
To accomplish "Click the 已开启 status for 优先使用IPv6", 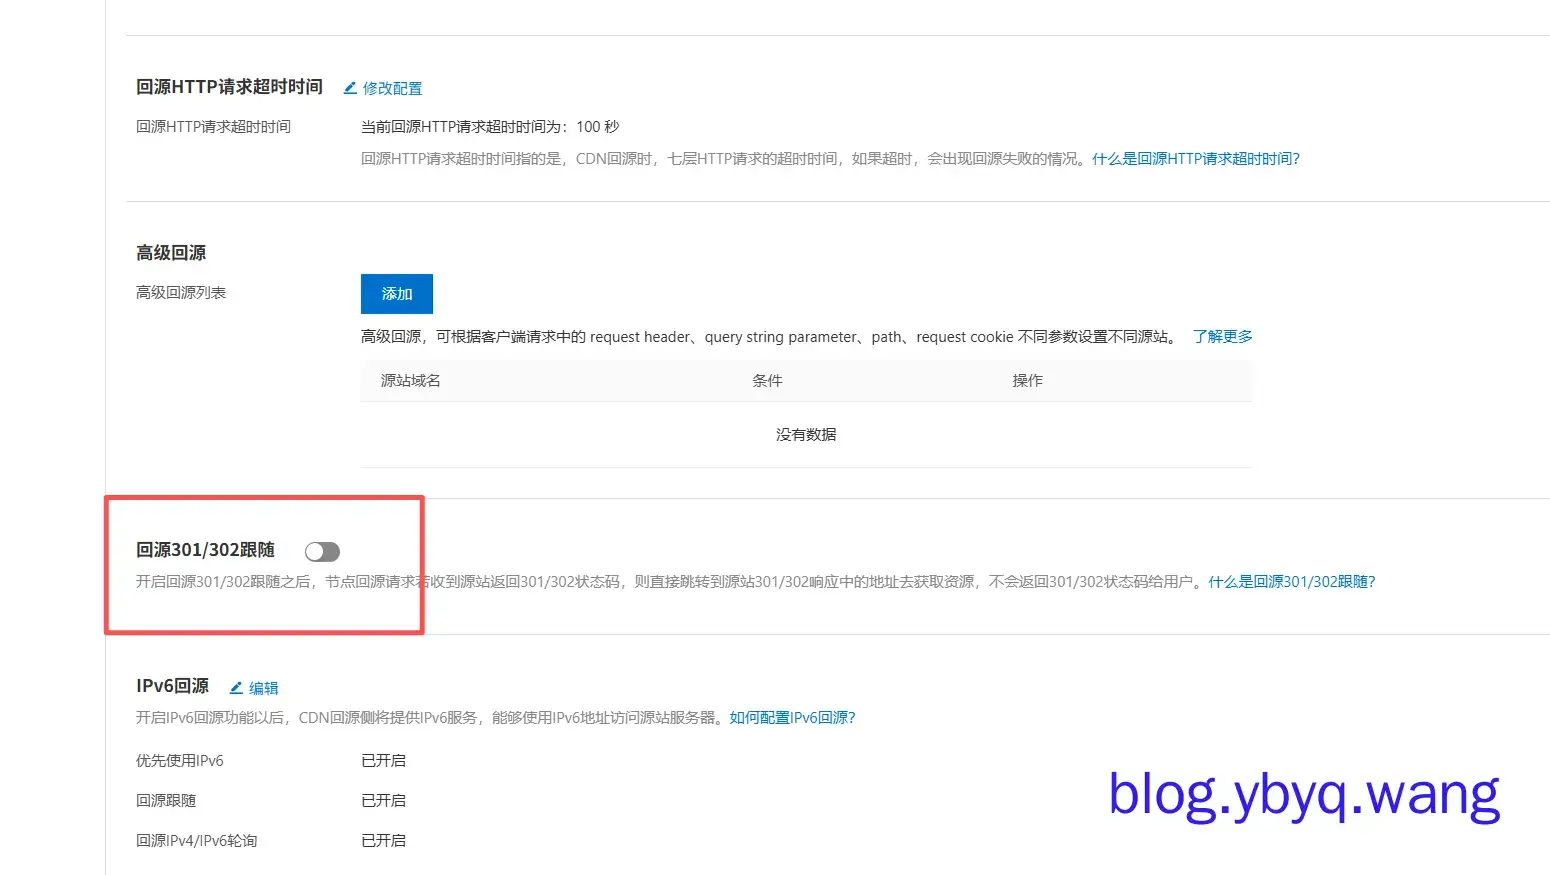I will (383, 761).
